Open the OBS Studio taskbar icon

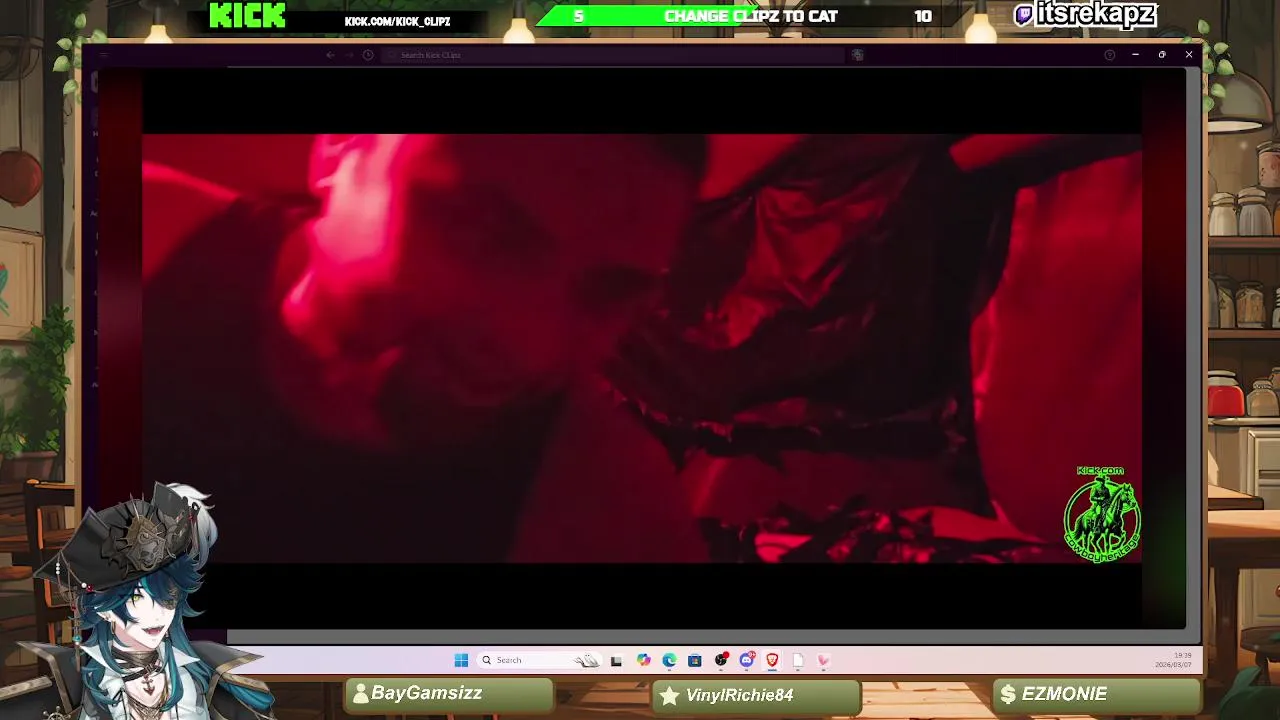pyautogui.click(x=721, y=660)
